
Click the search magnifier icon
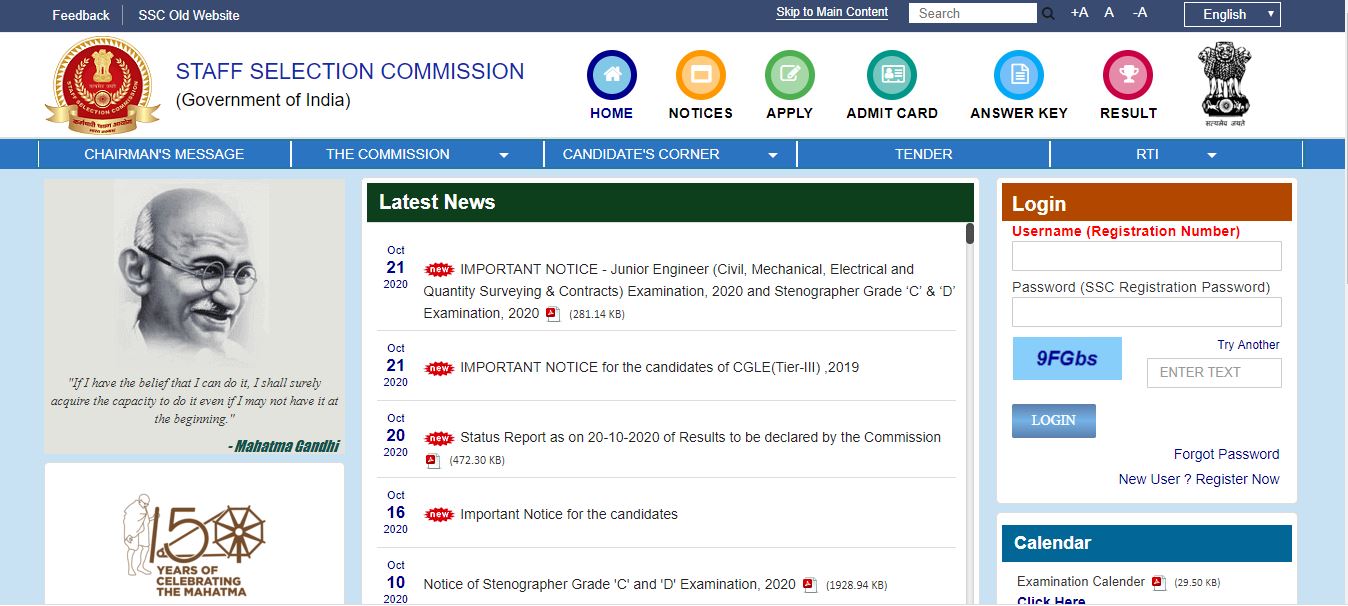click(1048, 14)
